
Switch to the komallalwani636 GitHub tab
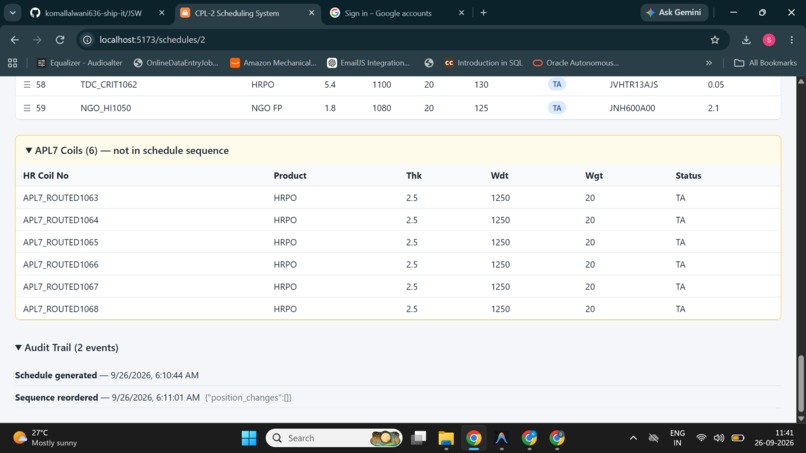click(94, 13)
